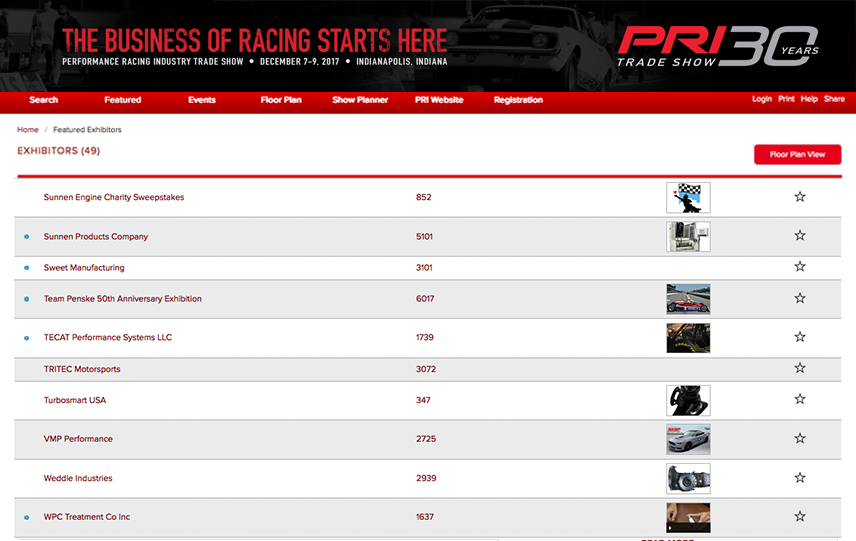Star Team Penske 50th Anniversary Exhibition
Image resolution: width=856 pixels, height=541 pixels.
(x=800, y=298)
